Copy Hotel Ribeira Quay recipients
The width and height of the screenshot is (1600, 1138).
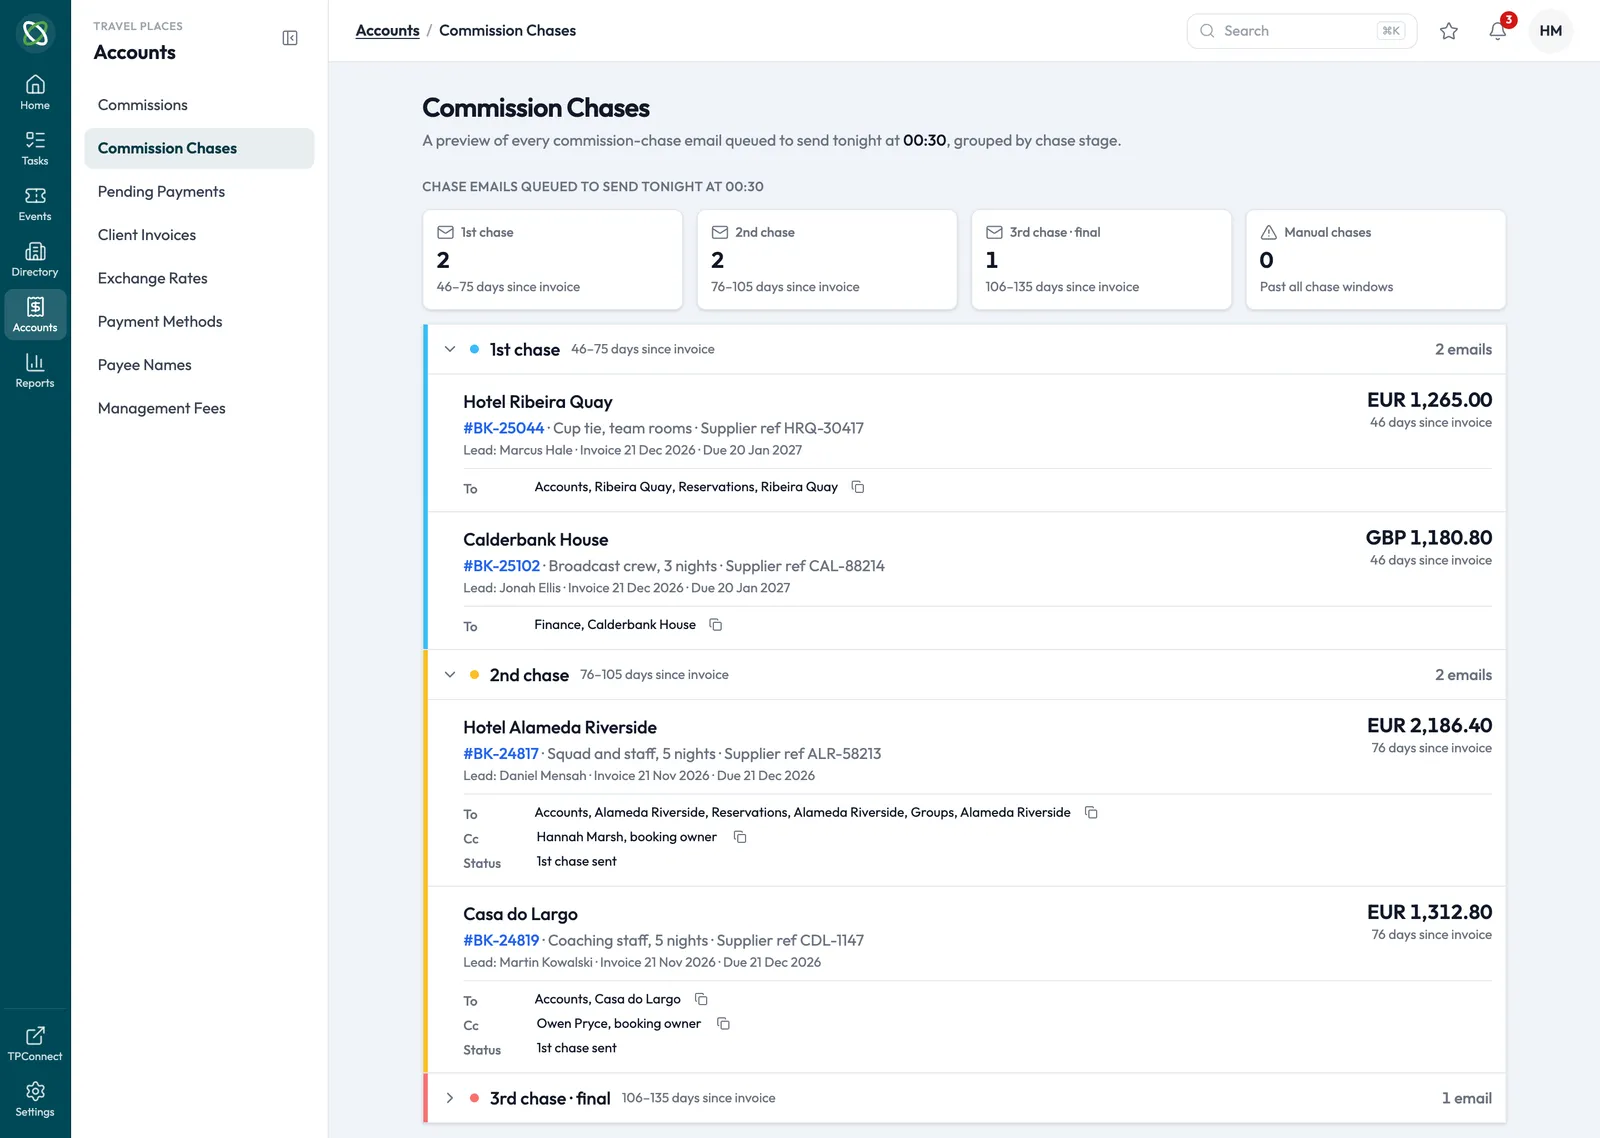[858, 487]
